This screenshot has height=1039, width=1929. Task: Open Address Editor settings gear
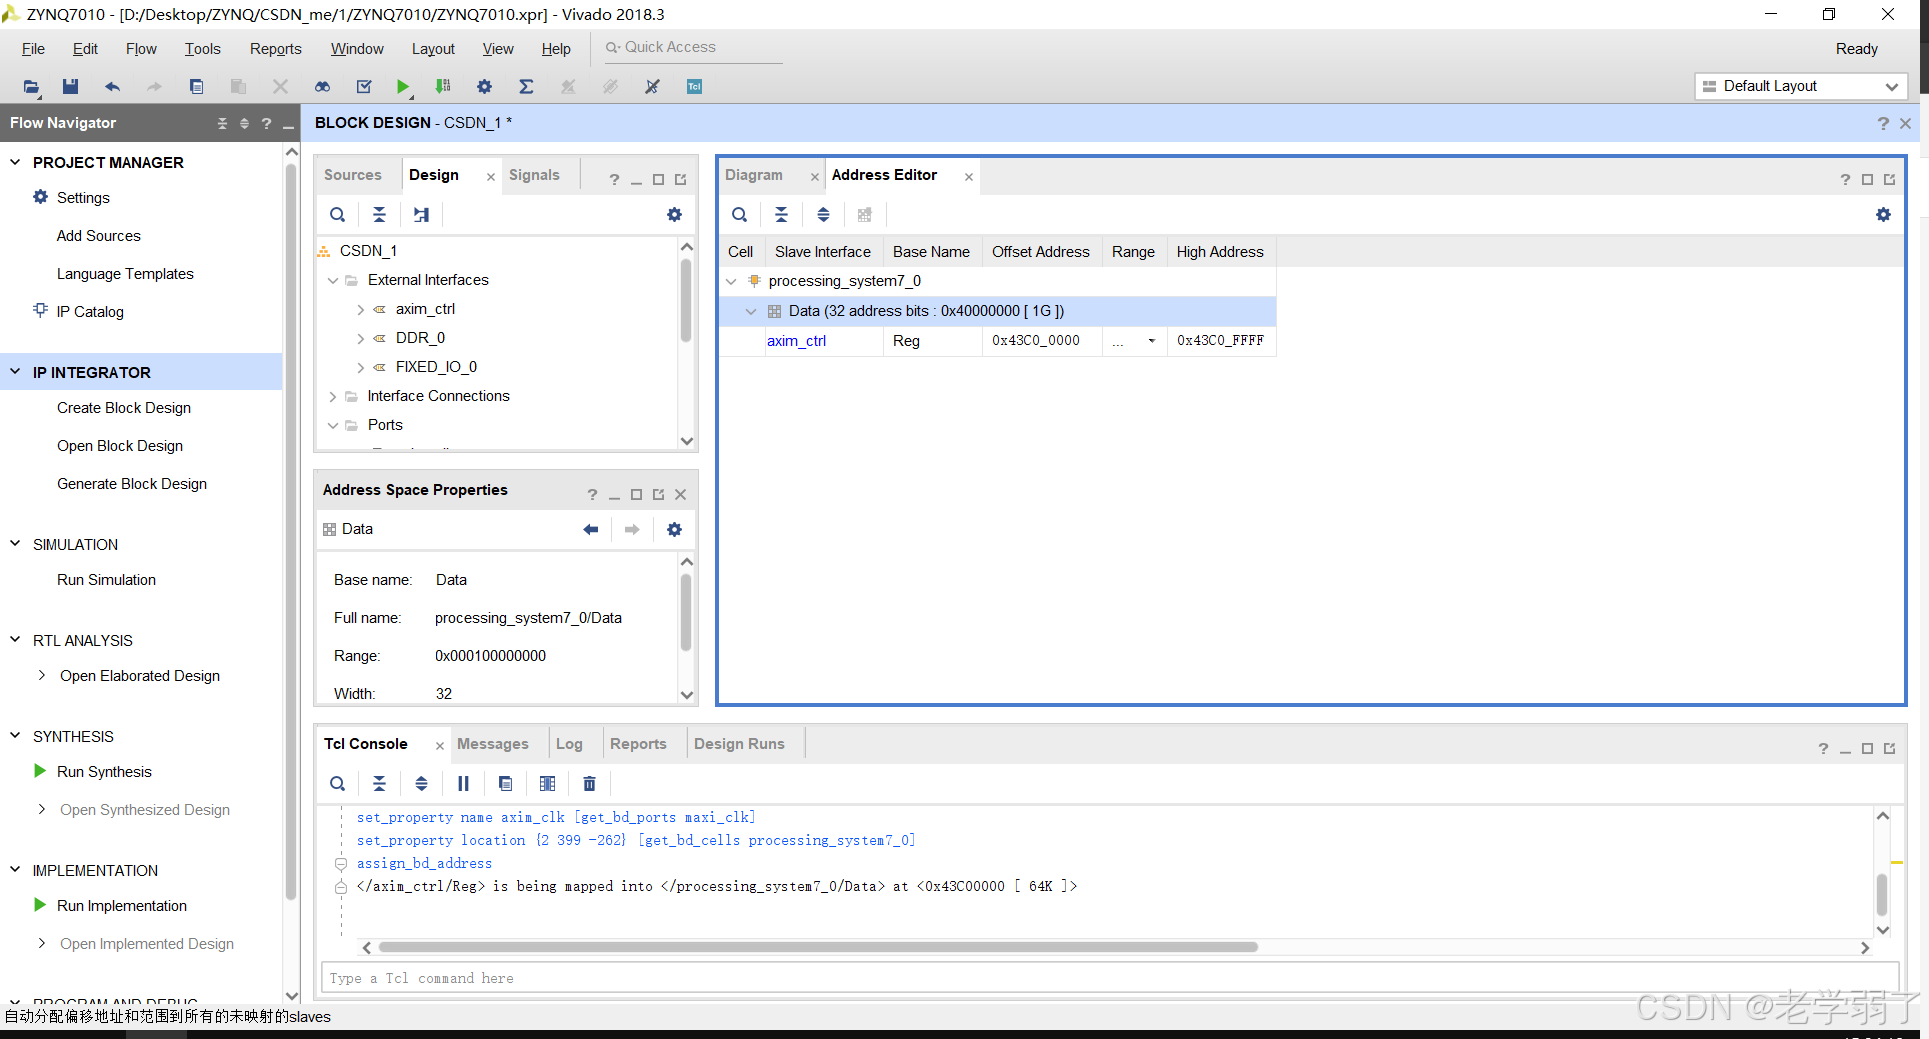pos(1883,215)
